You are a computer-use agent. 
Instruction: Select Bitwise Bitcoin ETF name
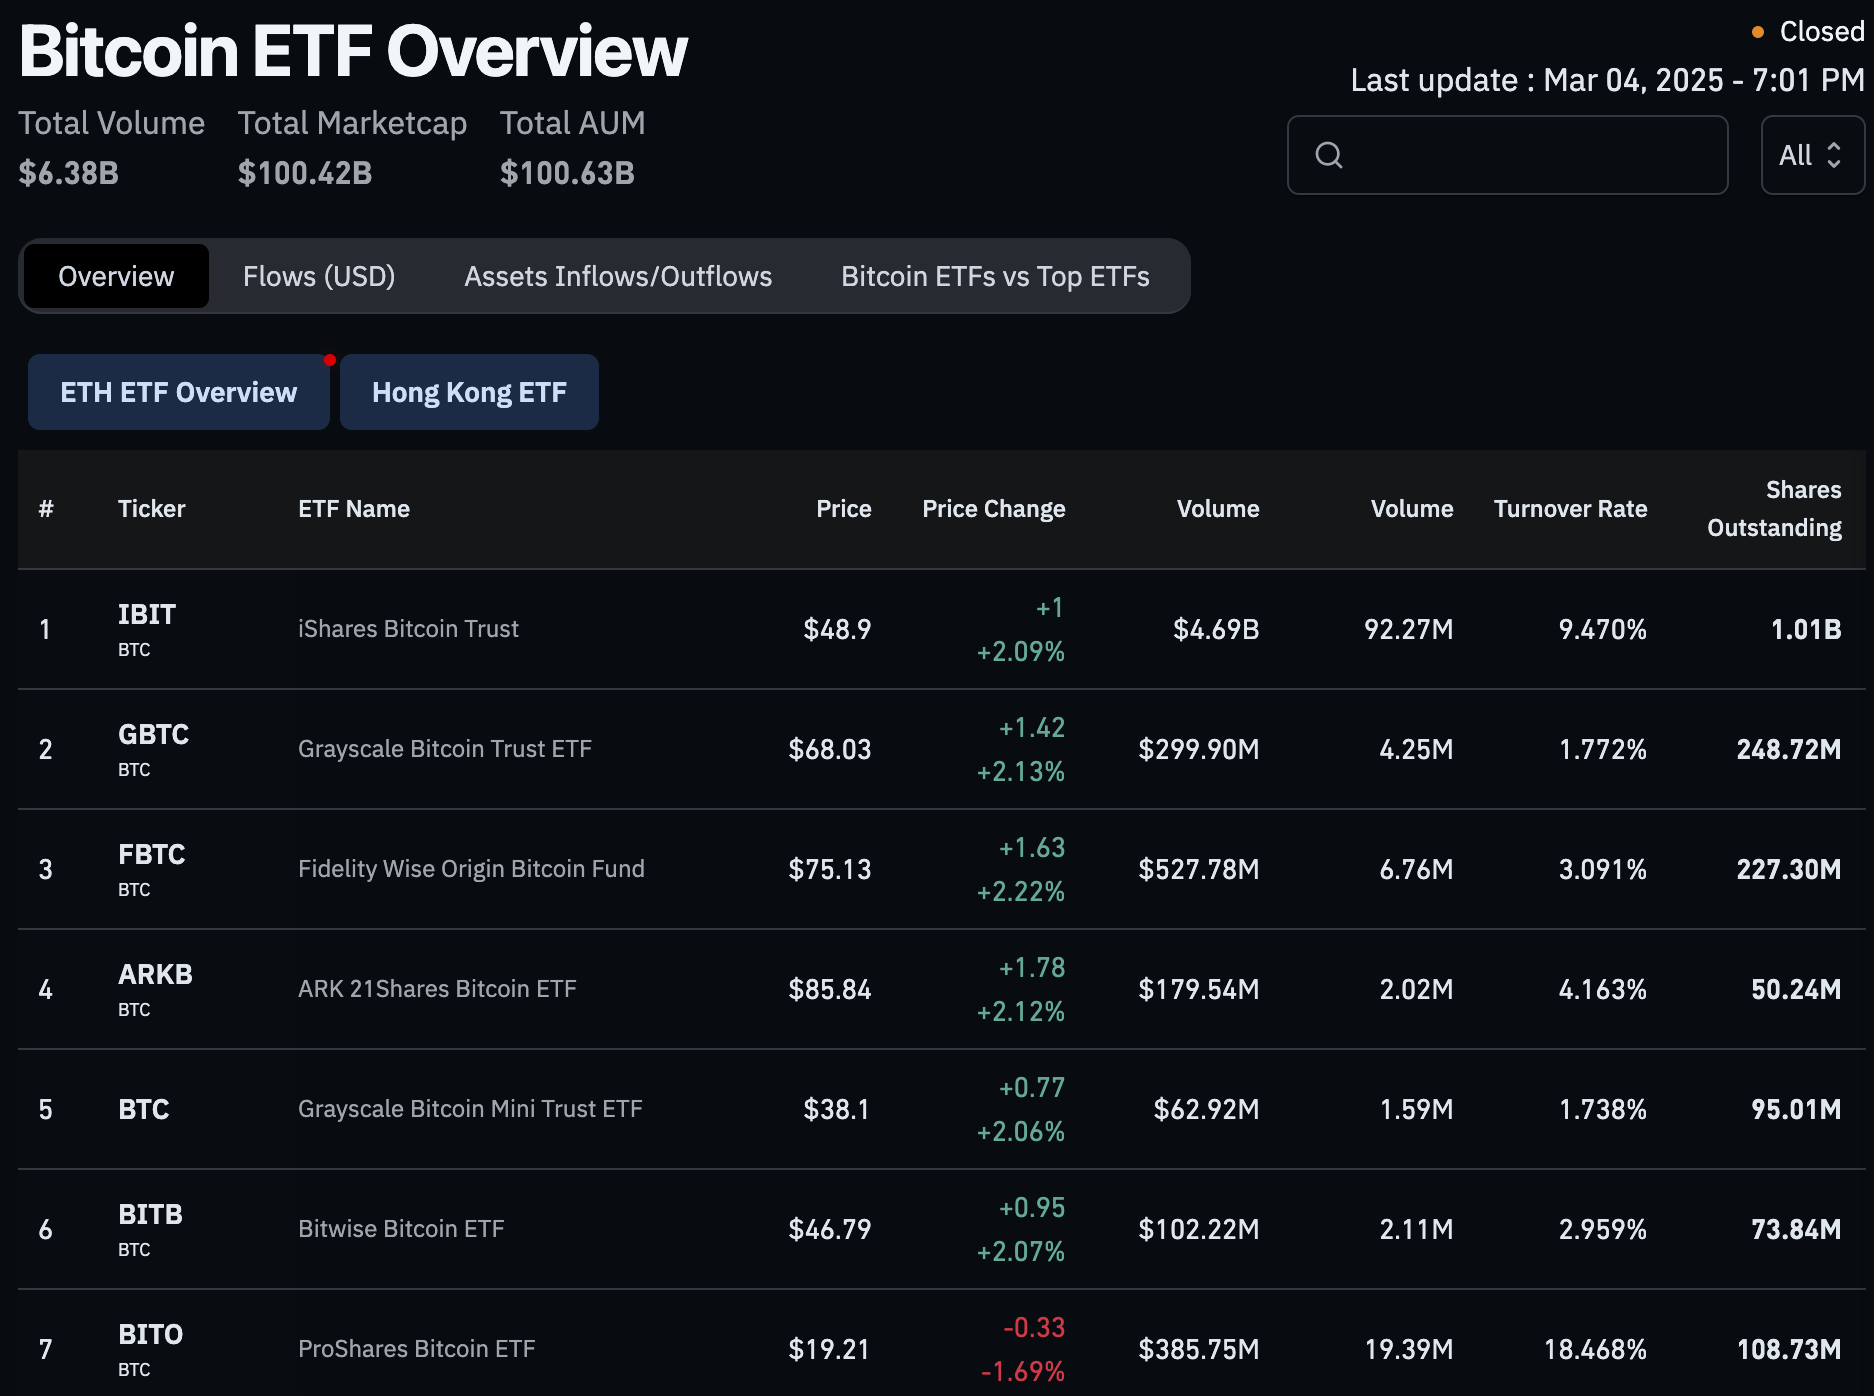[x=401, y=1229]
